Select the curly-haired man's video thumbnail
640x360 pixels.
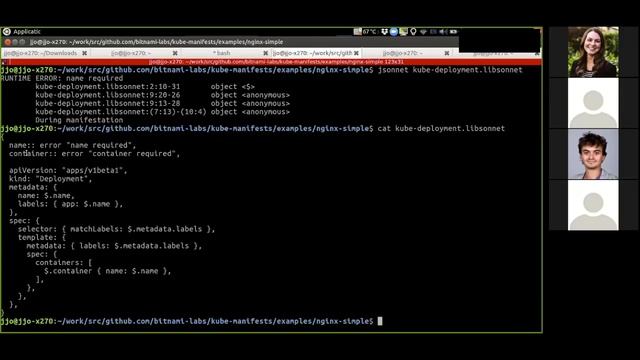coord(593,154)
